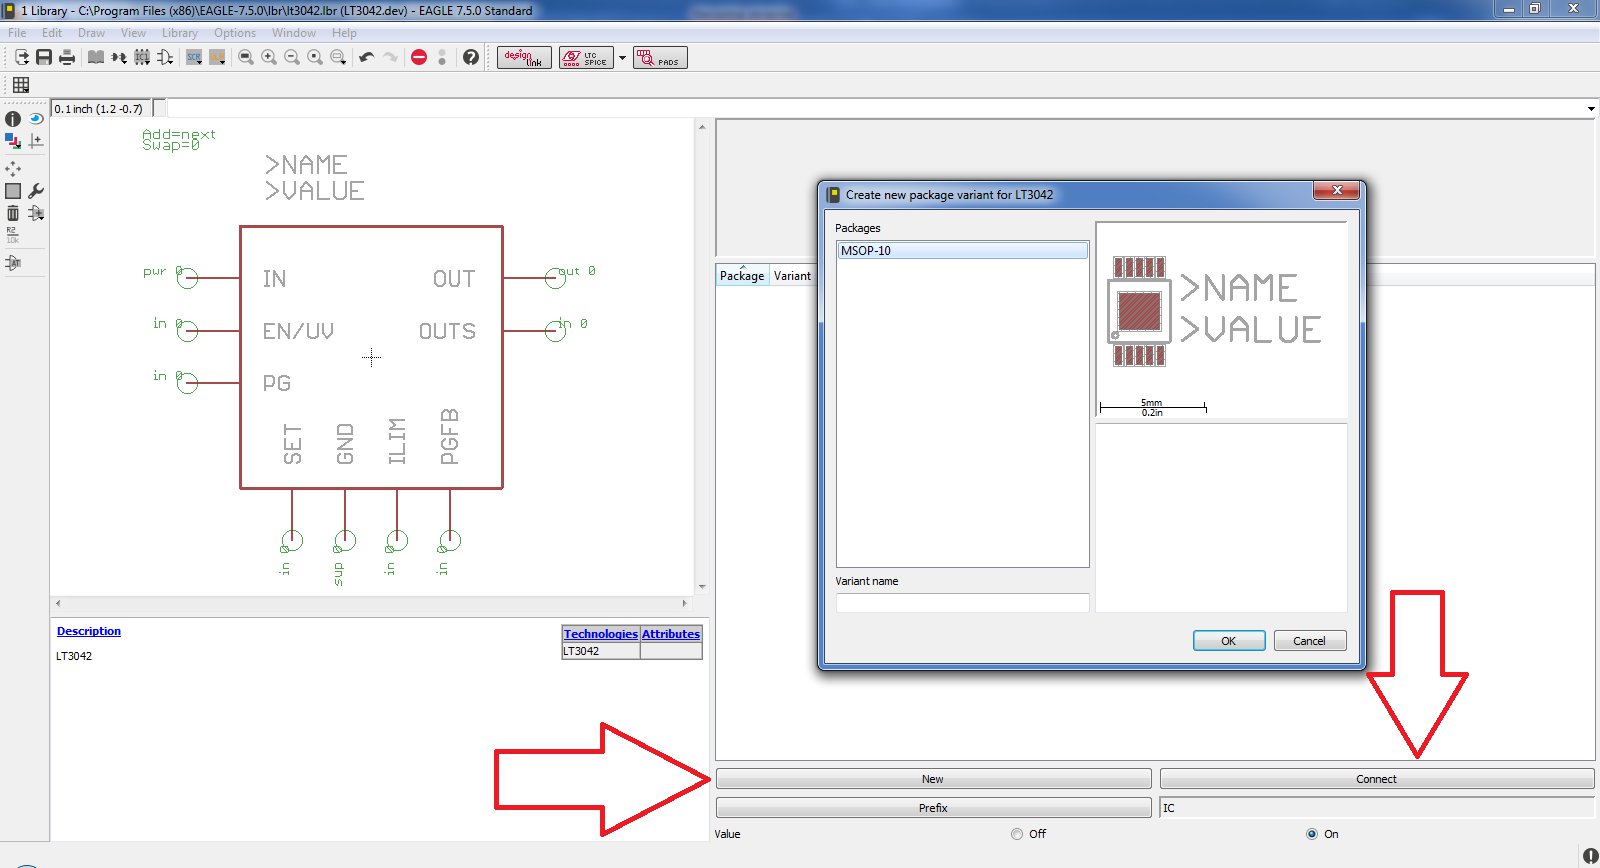1600x868 pixels.
Task: Click the Variant column header
Action: (793, 276)
